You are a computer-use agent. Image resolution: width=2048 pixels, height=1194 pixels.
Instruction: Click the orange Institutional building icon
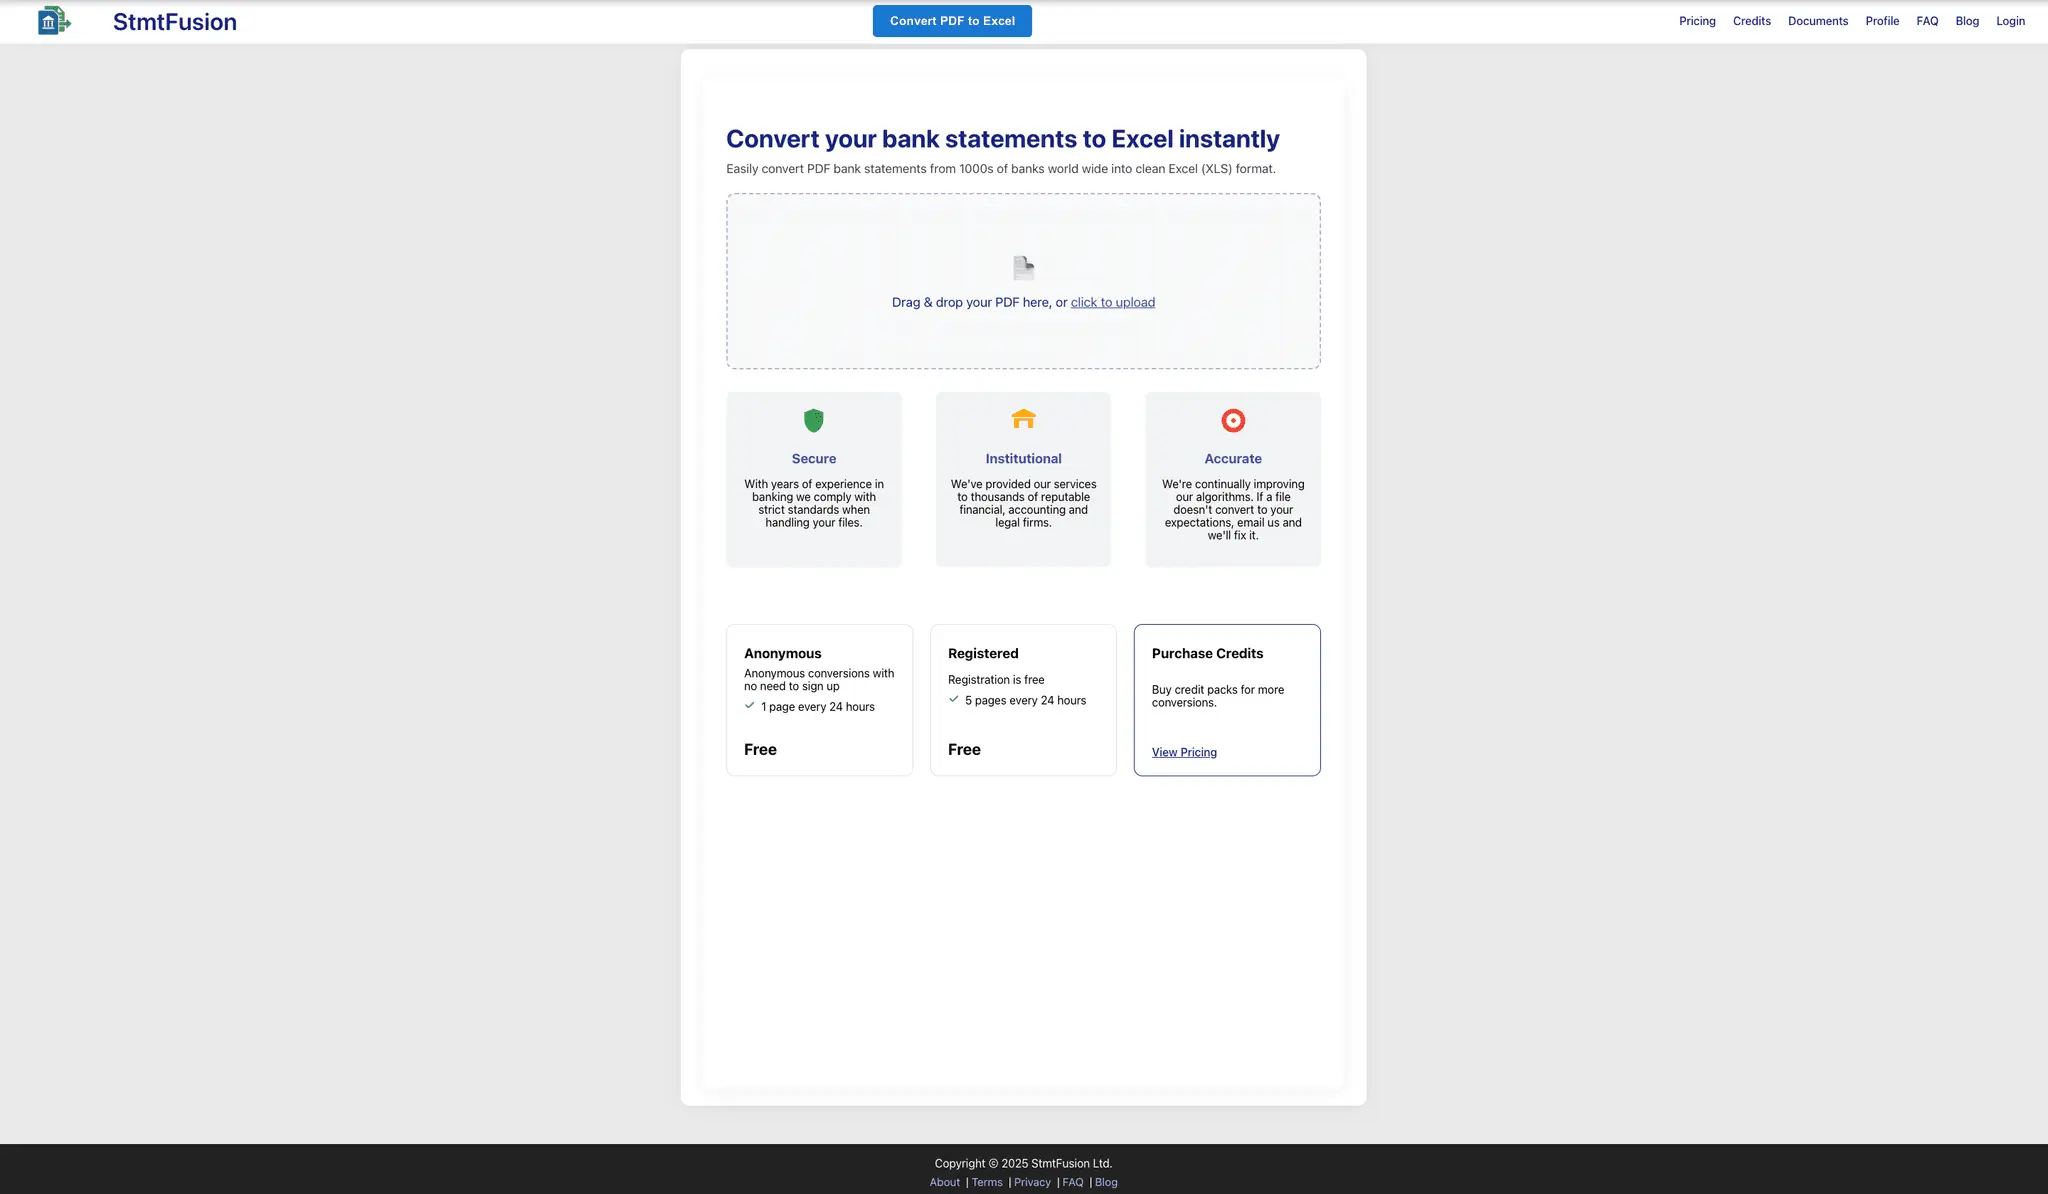pyautogui.click(x=1023, y=419)
